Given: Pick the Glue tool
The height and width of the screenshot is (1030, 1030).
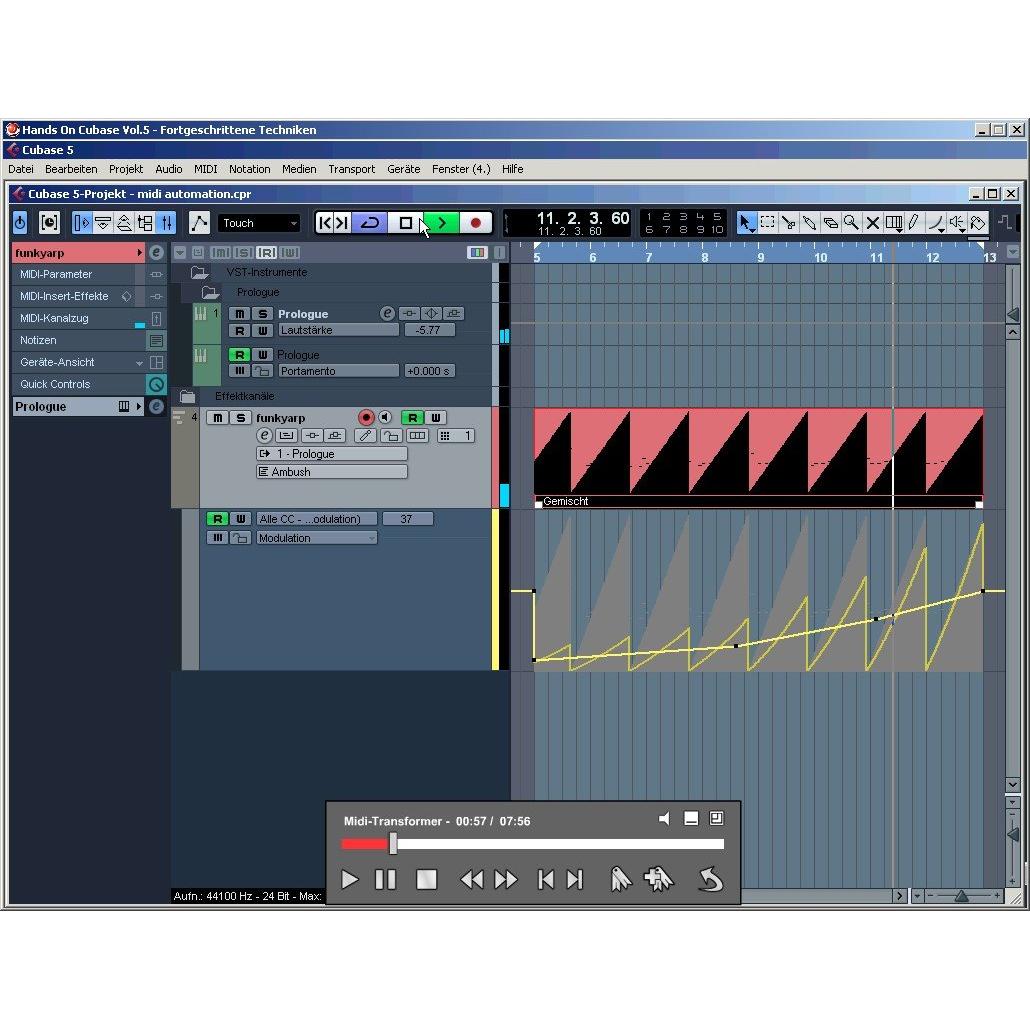Looking at the screenshot, I should (809, 223).
